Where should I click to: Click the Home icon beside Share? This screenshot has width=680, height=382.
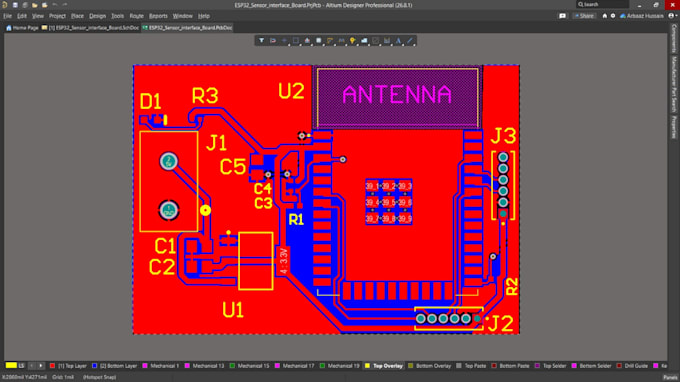click(x=605, y=16)
